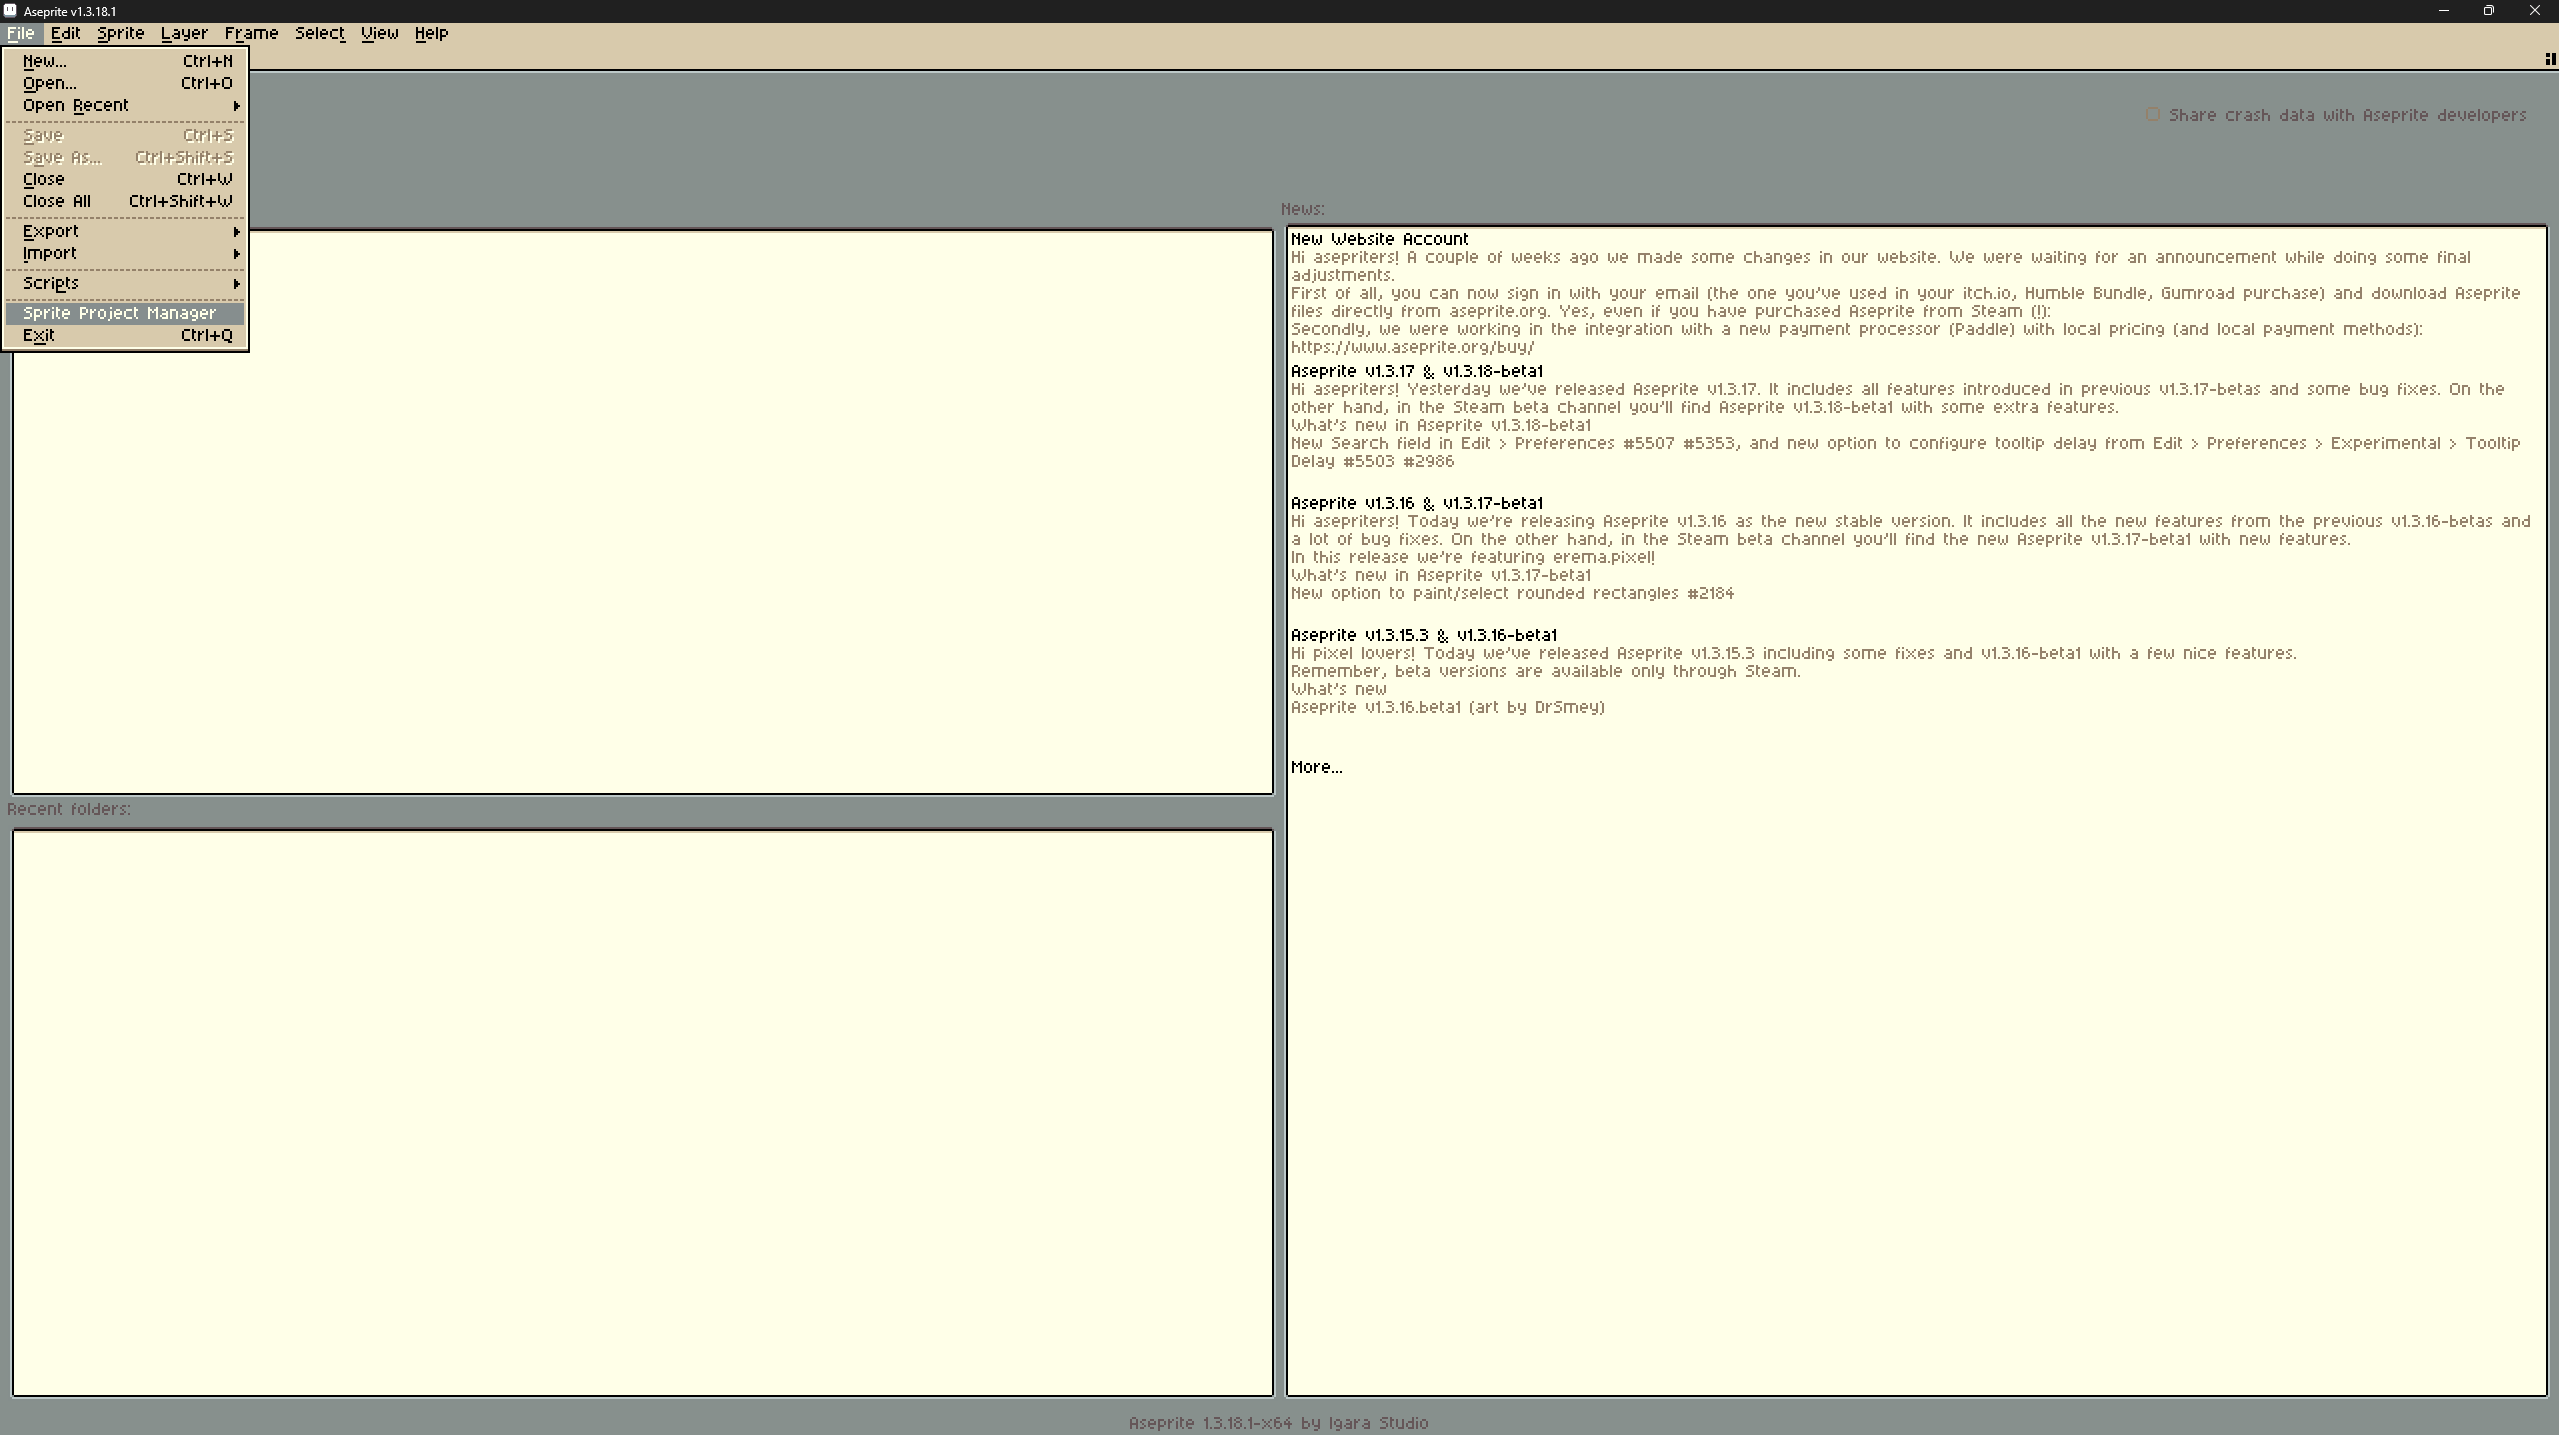Expand the Scripts submenu
Screen dimensions: 2559x1435
(125, 283)
